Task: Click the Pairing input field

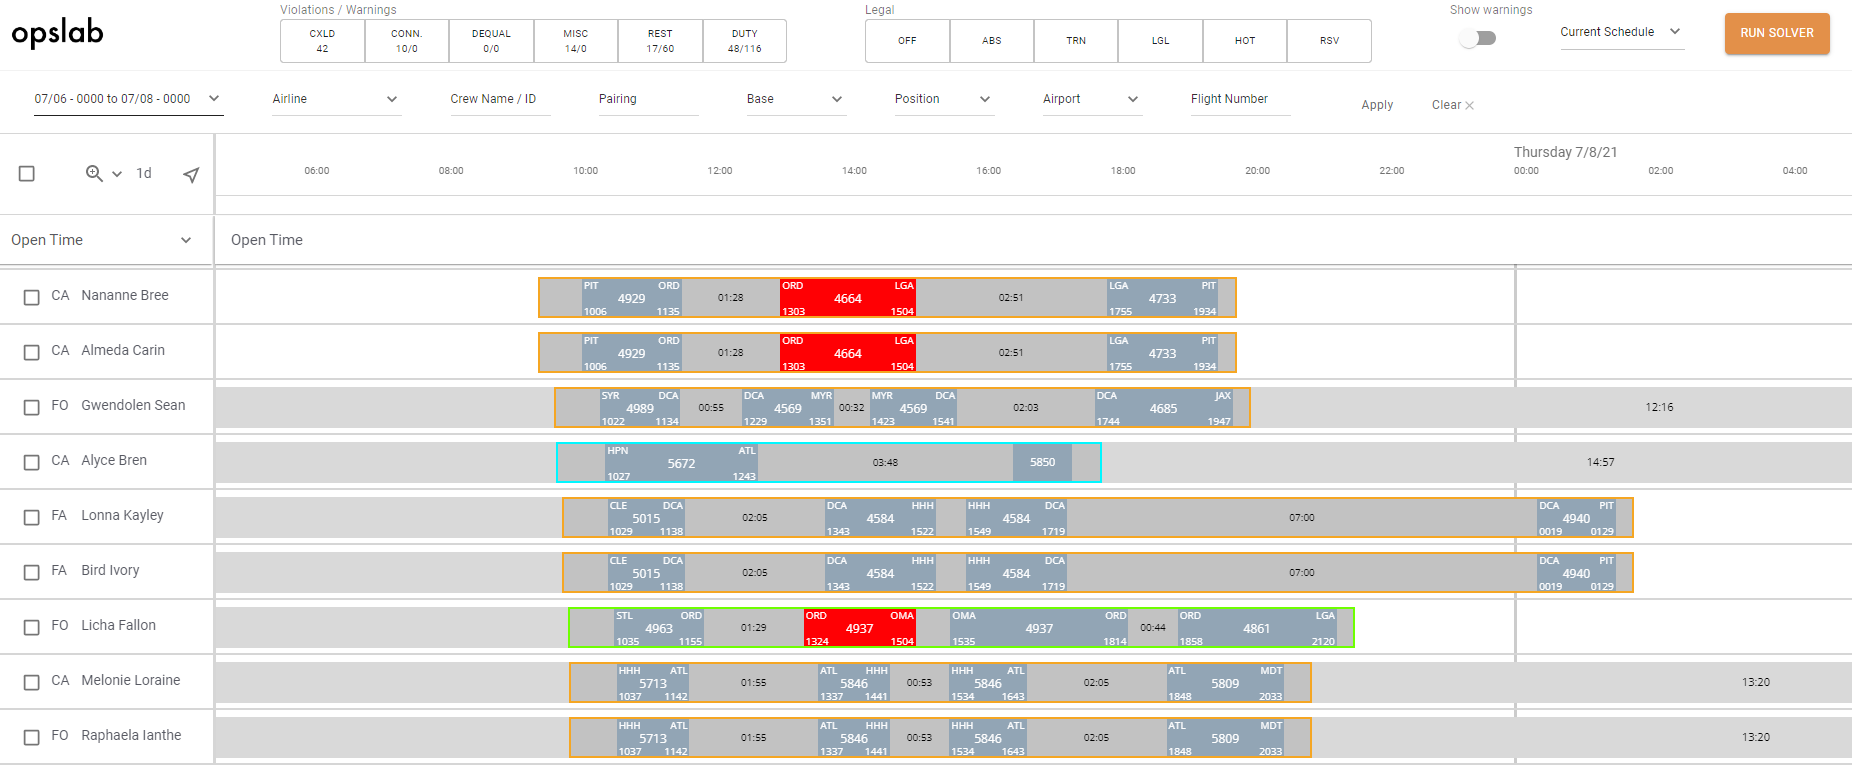Action: point(648,99)
